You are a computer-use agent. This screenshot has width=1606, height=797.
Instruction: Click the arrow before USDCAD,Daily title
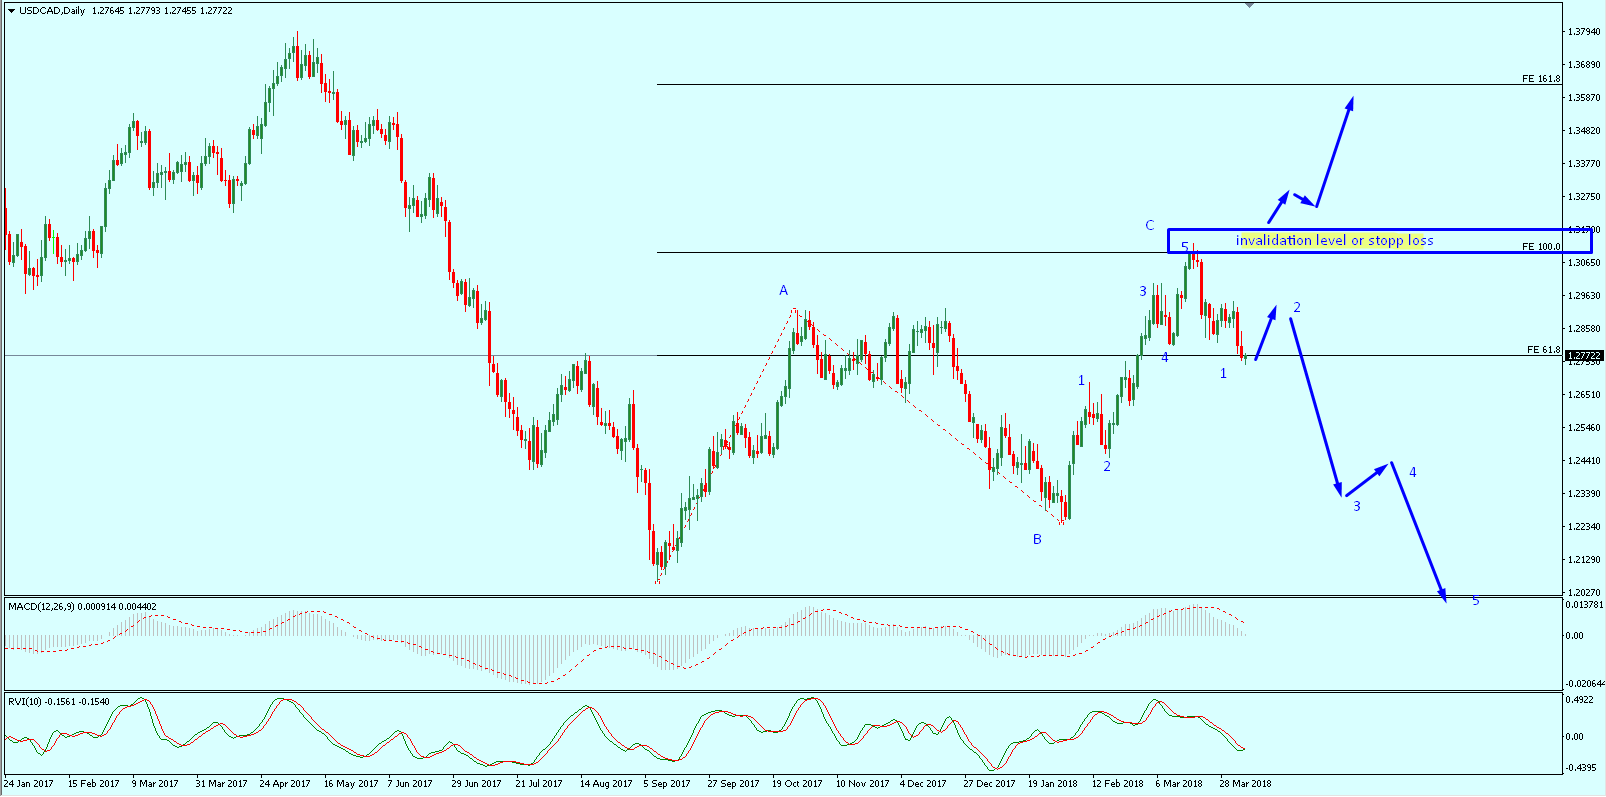tap(11, 11)
